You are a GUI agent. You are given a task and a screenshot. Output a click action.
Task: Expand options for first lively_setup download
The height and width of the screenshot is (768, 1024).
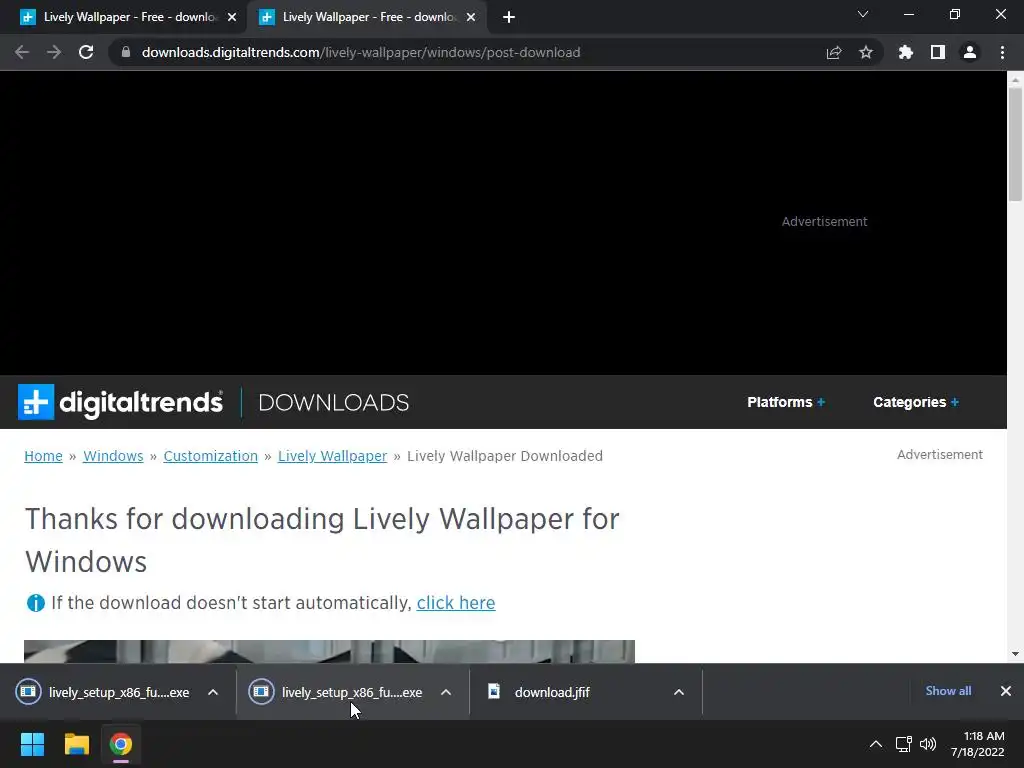(x=213, y=692)
